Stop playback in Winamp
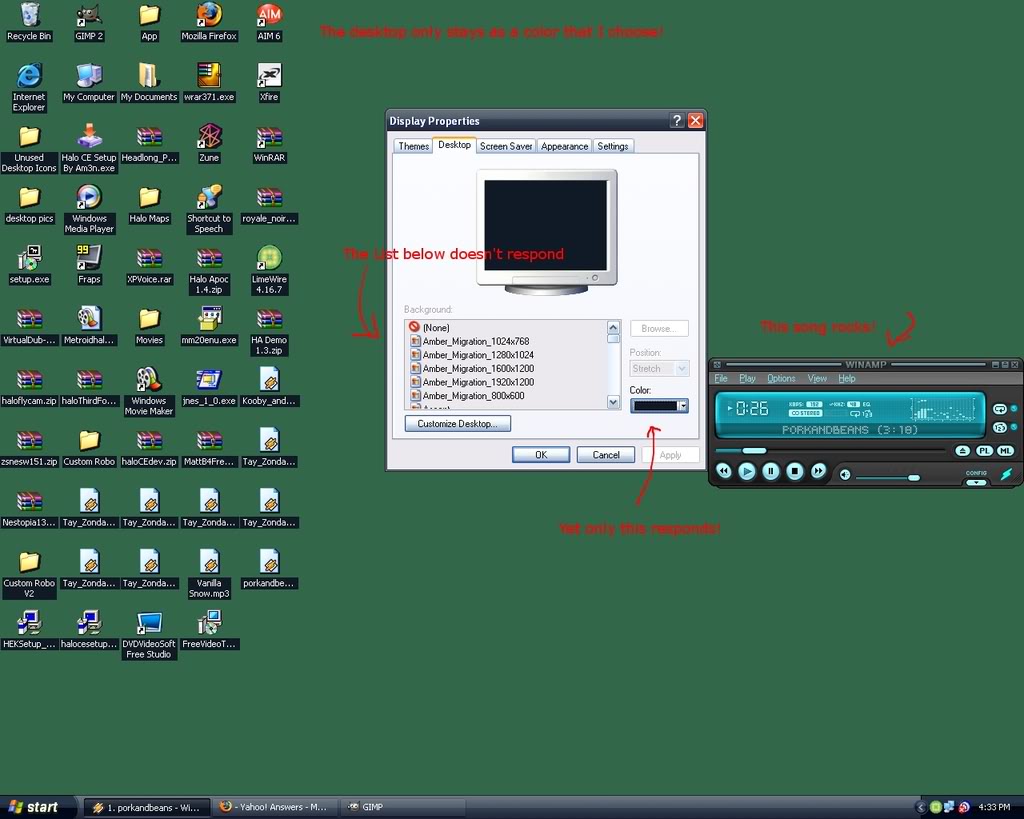1024x819 pixels. pyautogui.click(x=794, y=471)
